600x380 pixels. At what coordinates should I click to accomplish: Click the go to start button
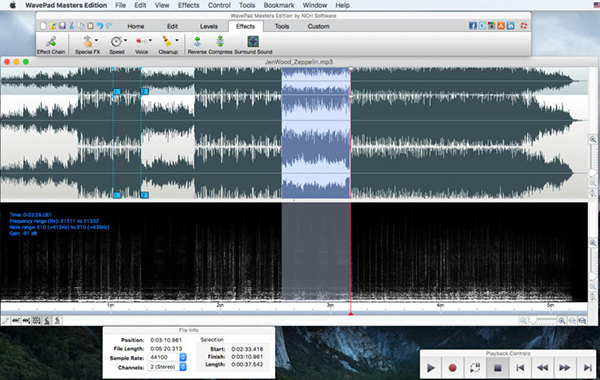pos(520,367)
